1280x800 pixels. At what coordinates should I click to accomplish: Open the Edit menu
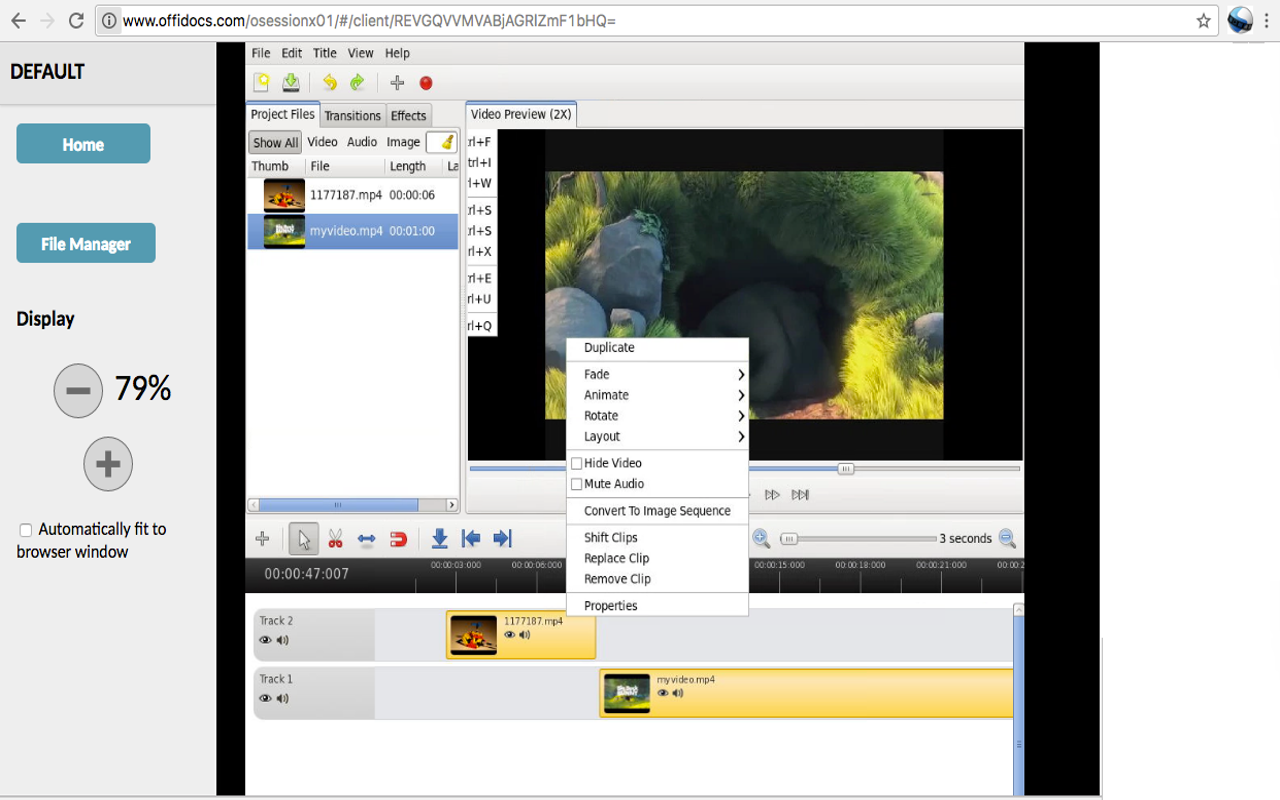[292, 53]
